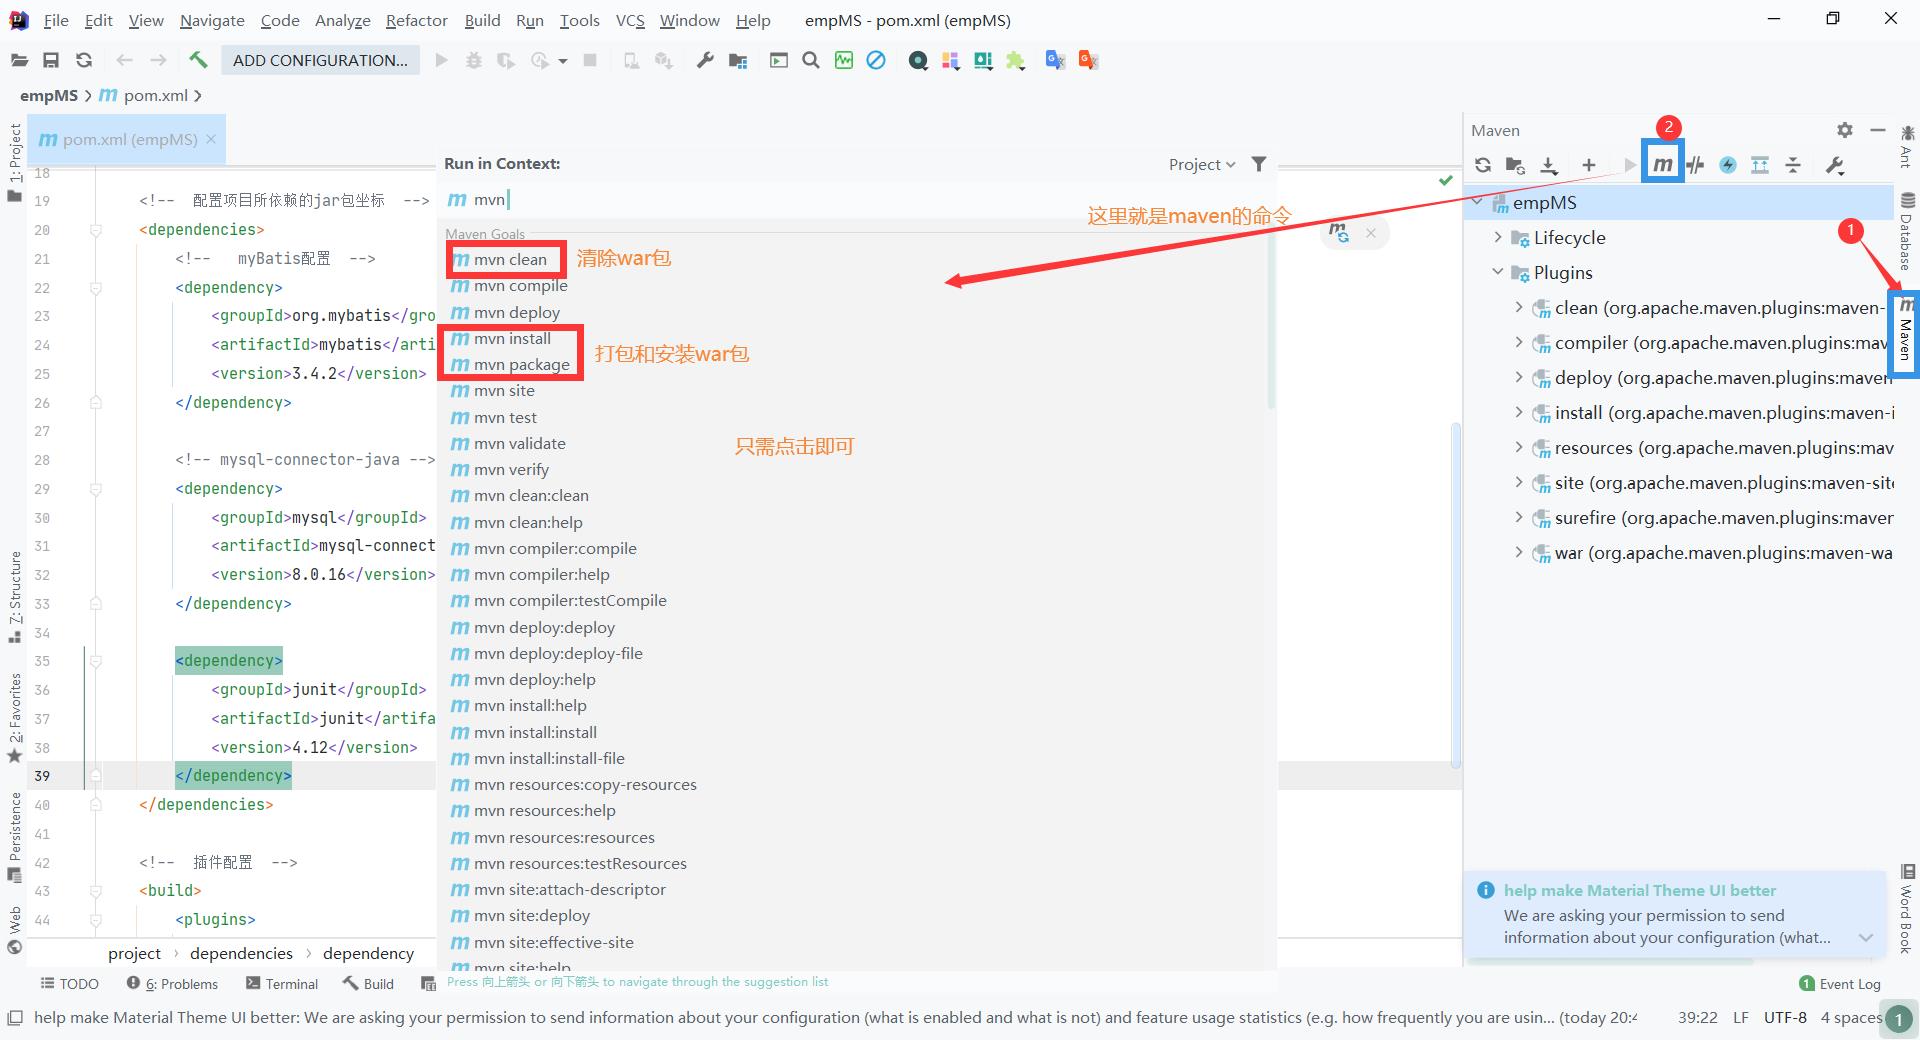Open the Refactor menu
The image size is (1920, 1040).
pos(416,20)
